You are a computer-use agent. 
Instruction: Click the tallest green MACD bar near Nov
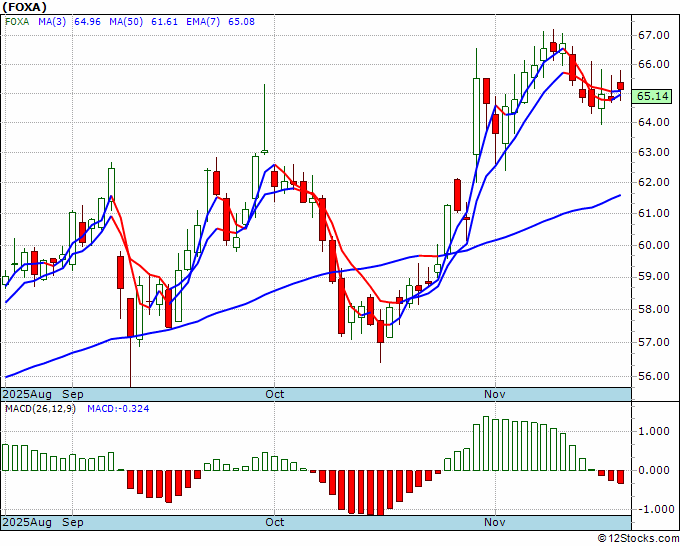(x=486, y=443)
